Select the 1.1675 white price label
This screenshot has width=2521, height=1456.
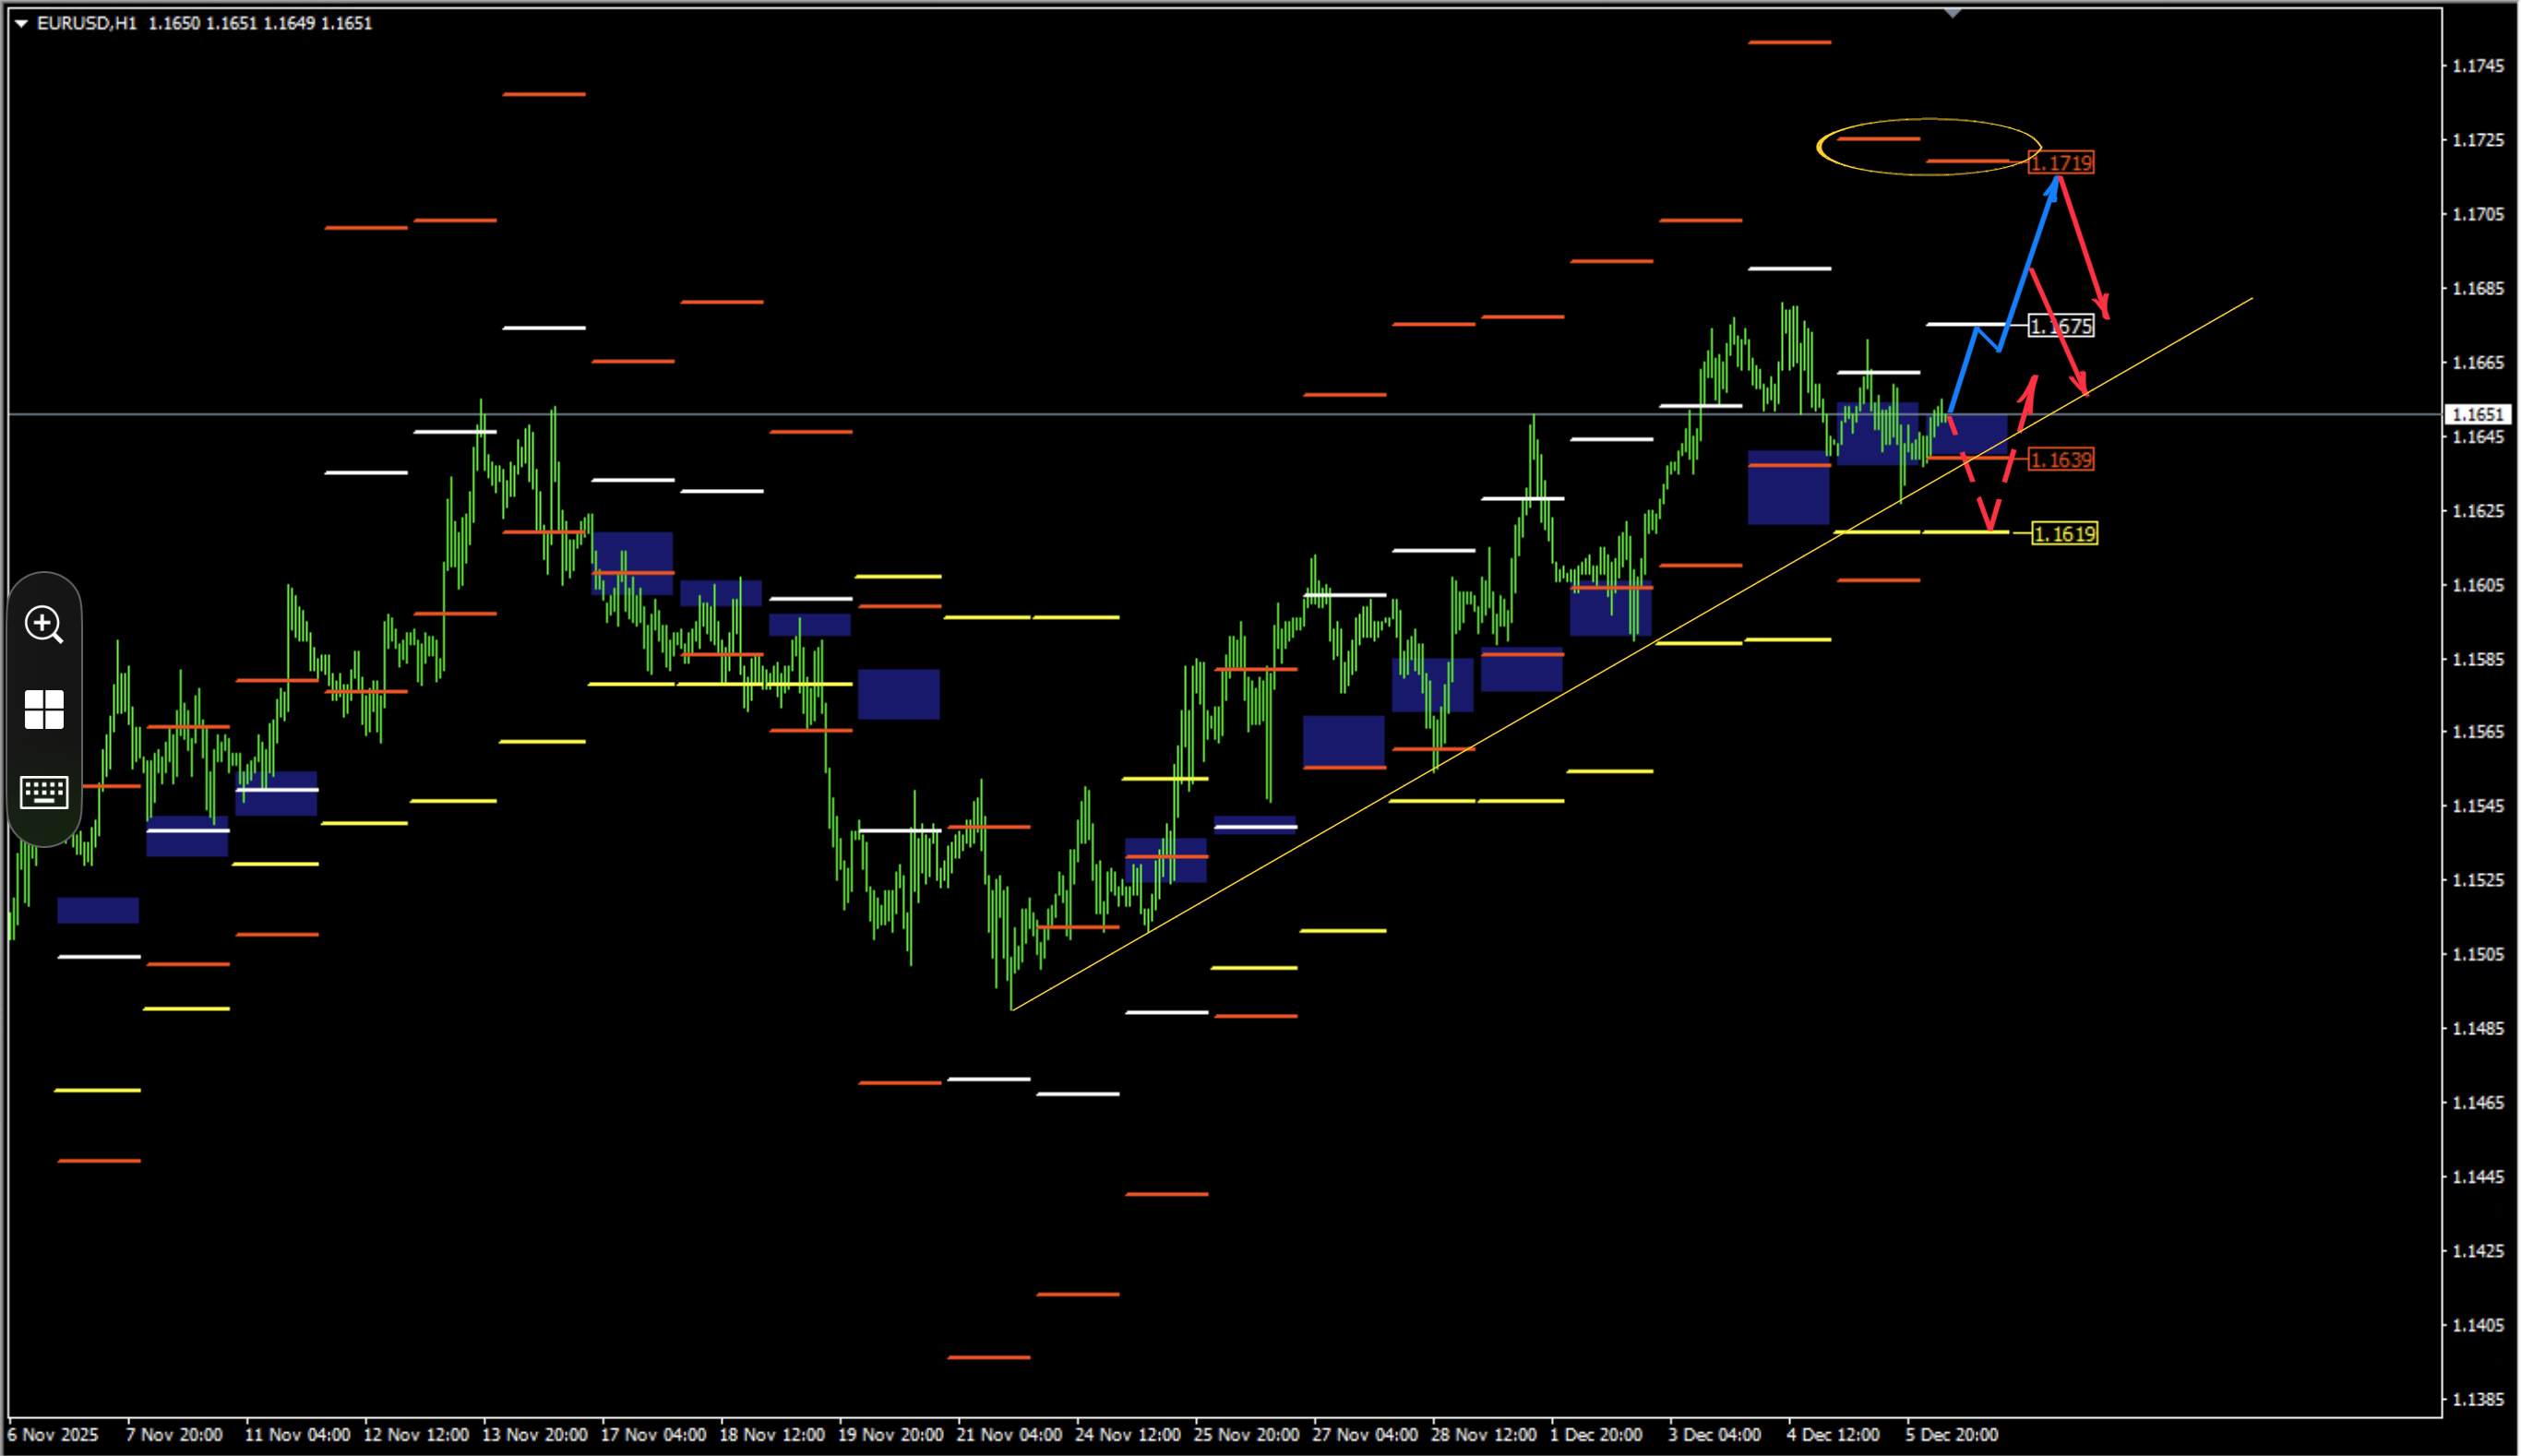2061,326
